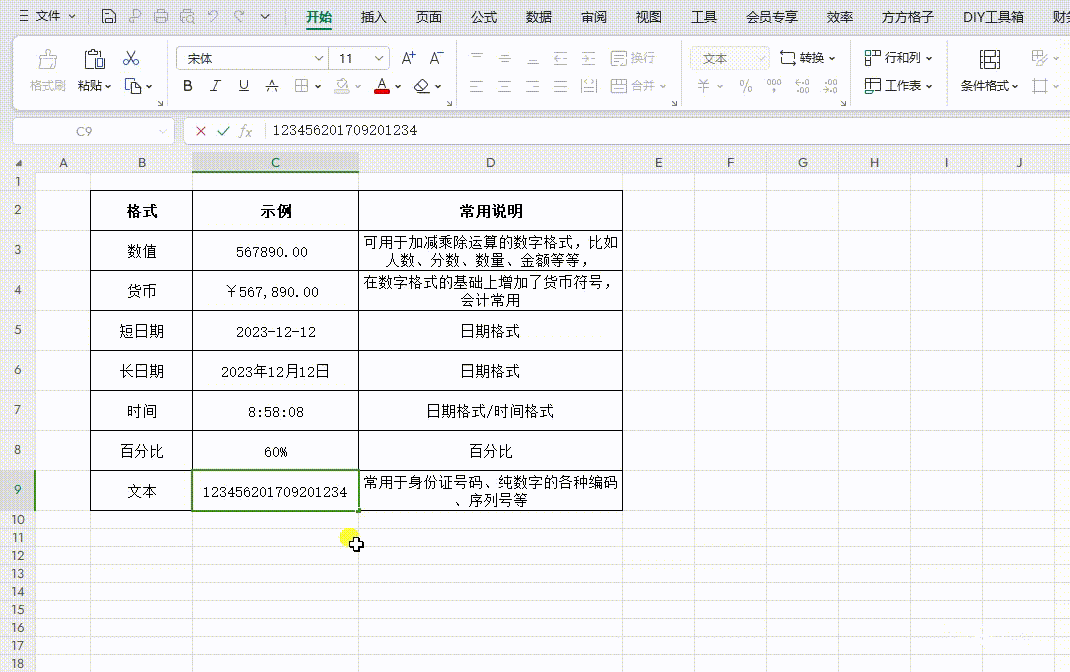The width and height of the screenshot is (1070, 672).
Task: Center text horizontally
Action: pos(504,86)
